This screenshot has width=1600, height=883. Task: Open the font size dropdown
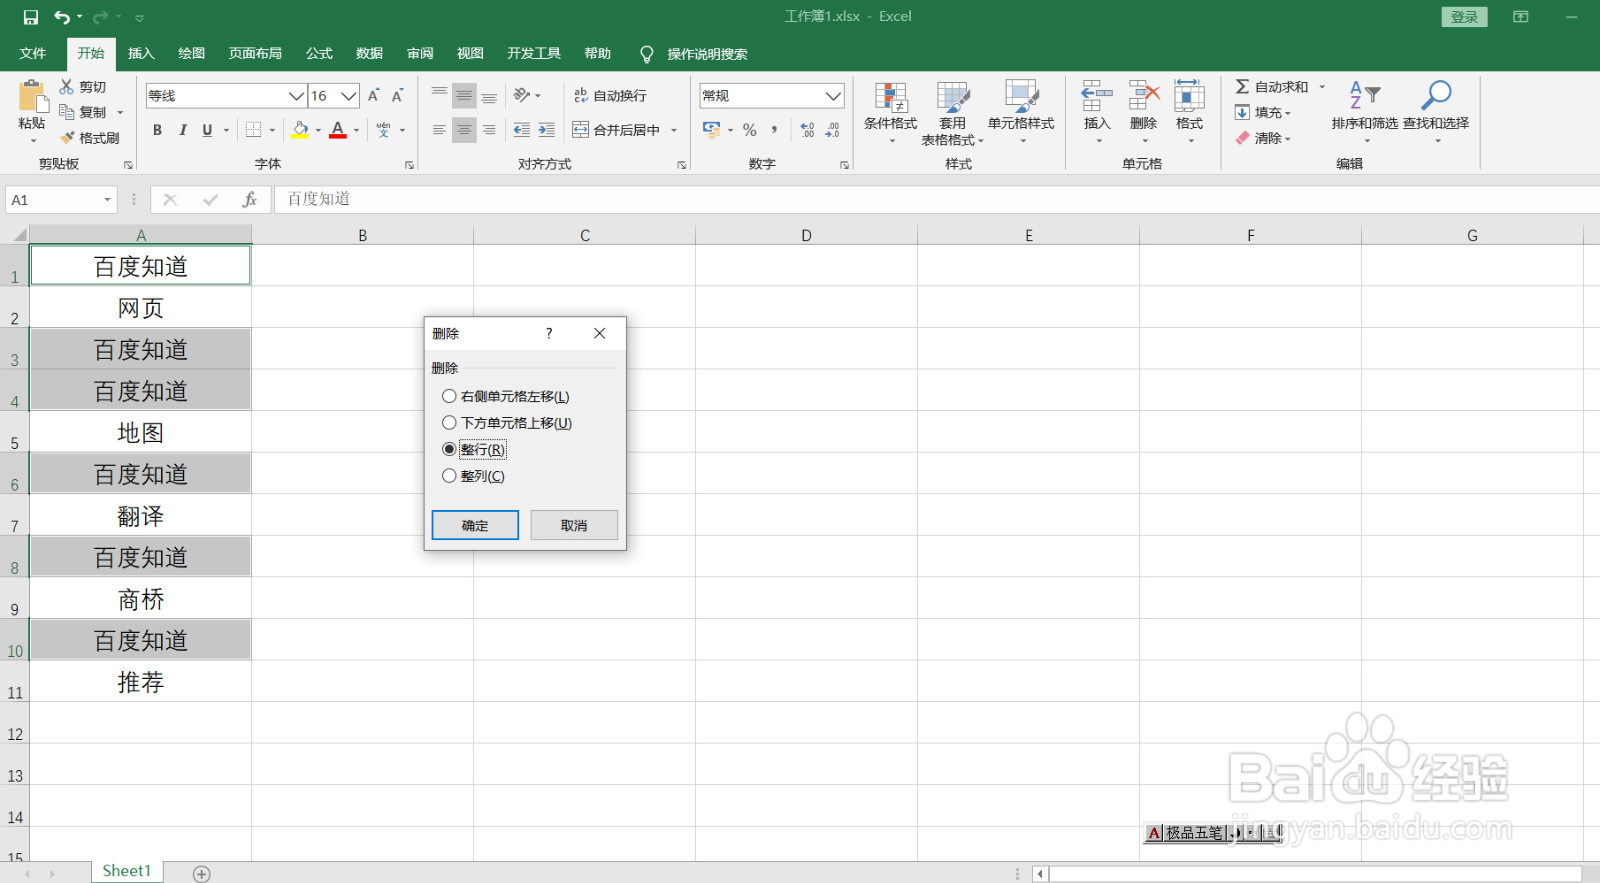click(x=349, y=96)
